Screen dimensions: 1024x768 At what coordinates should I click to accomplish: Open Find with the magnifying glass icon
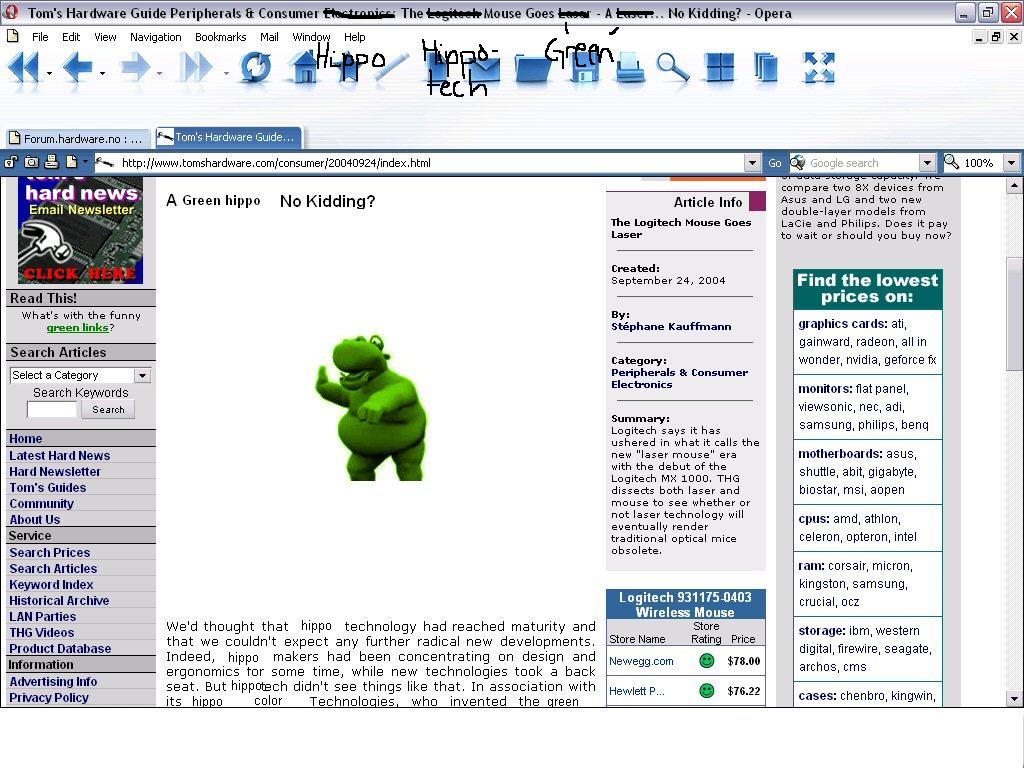tap(673, 68)
